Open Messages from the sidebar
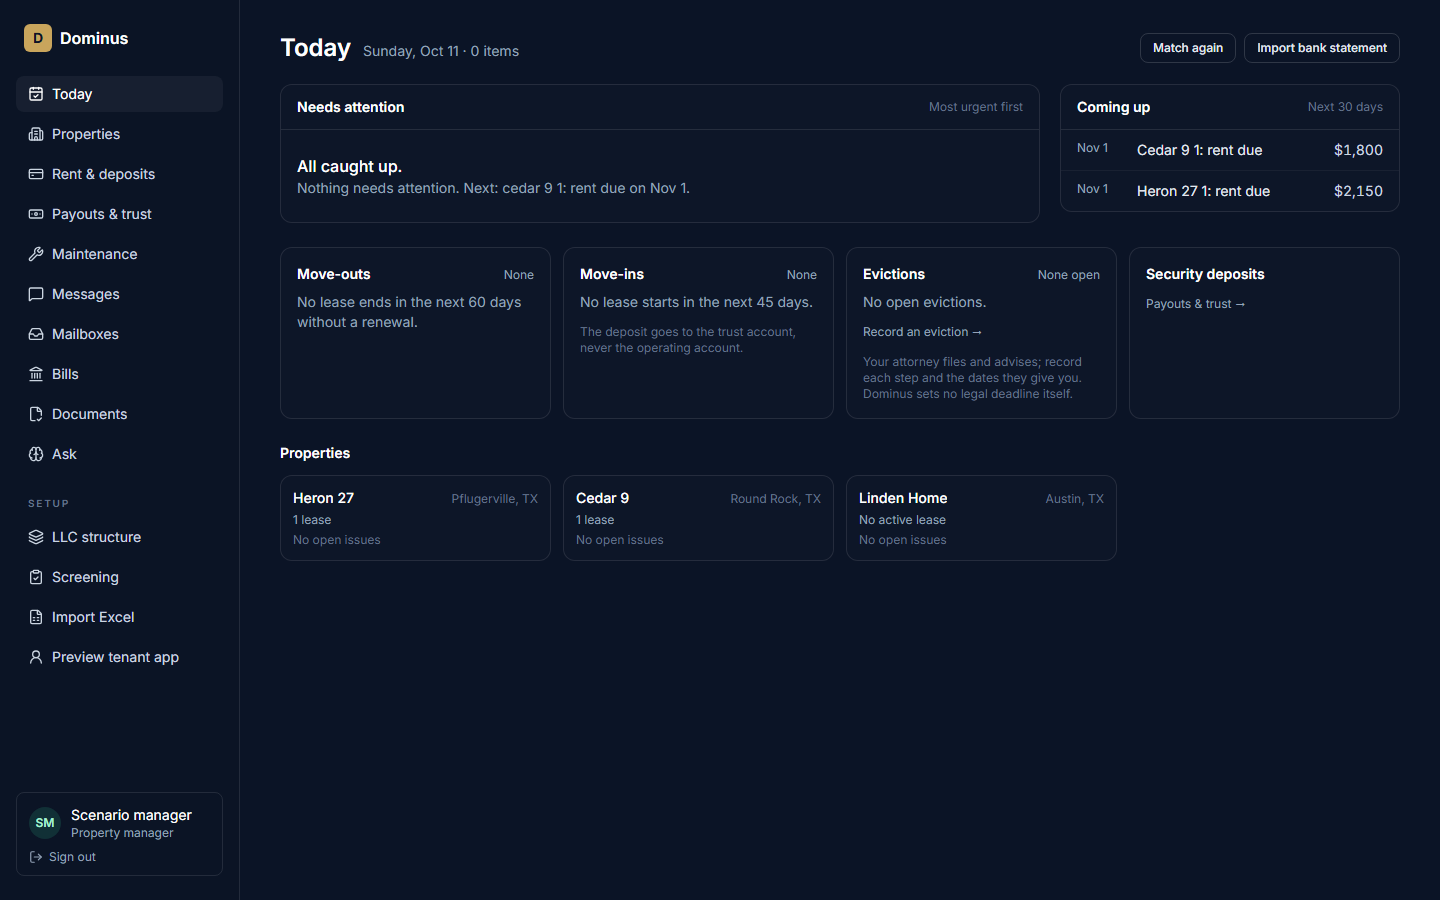The width and height of the screenshot is (1440, 900). [x=119, y=294]
